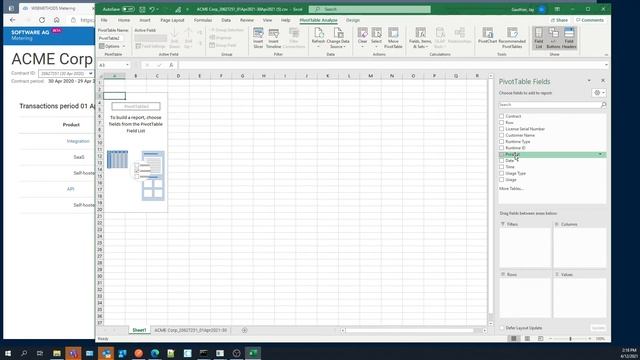Check the License Serial Number field

pos(502,129)
